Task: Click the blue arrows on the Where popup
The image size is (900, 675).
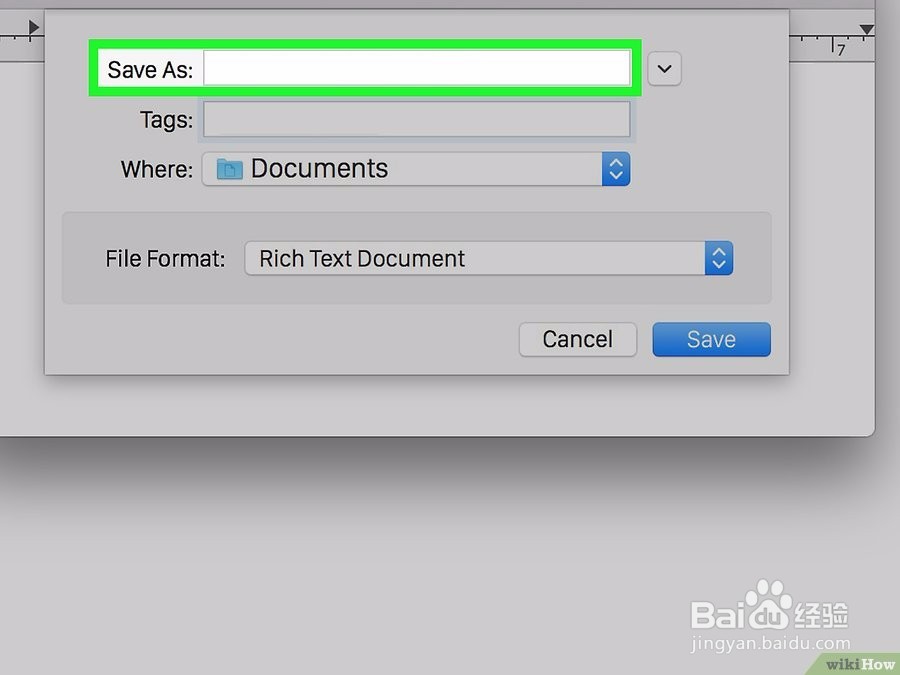Action: tap(616, 169)
